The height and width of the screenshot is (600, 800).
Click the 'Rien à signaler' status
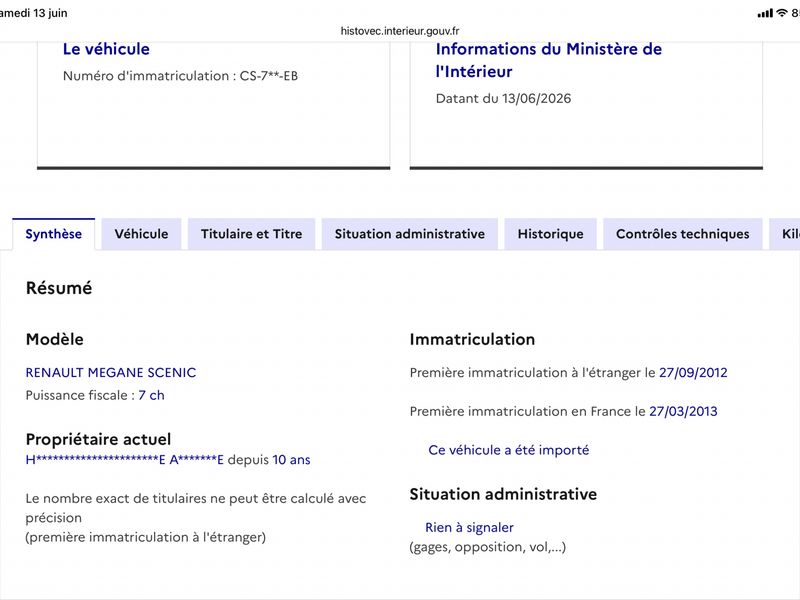click(x=469, y=528)
